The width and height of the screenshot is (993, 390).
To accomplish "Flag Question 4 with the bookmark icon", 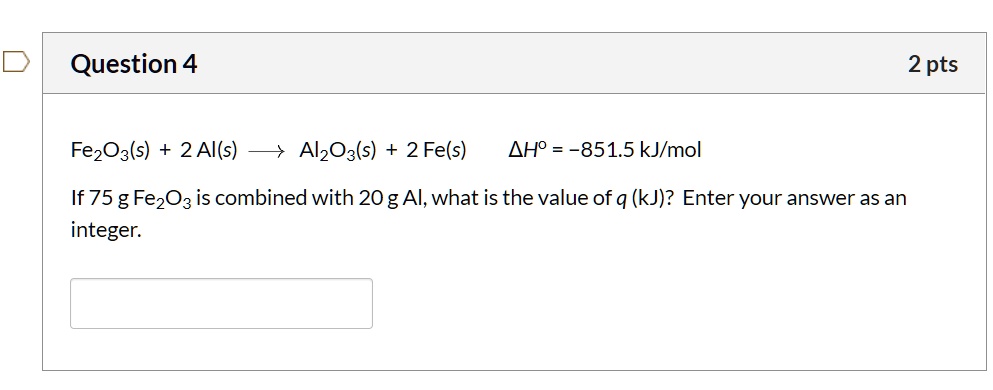I will 15,62.
